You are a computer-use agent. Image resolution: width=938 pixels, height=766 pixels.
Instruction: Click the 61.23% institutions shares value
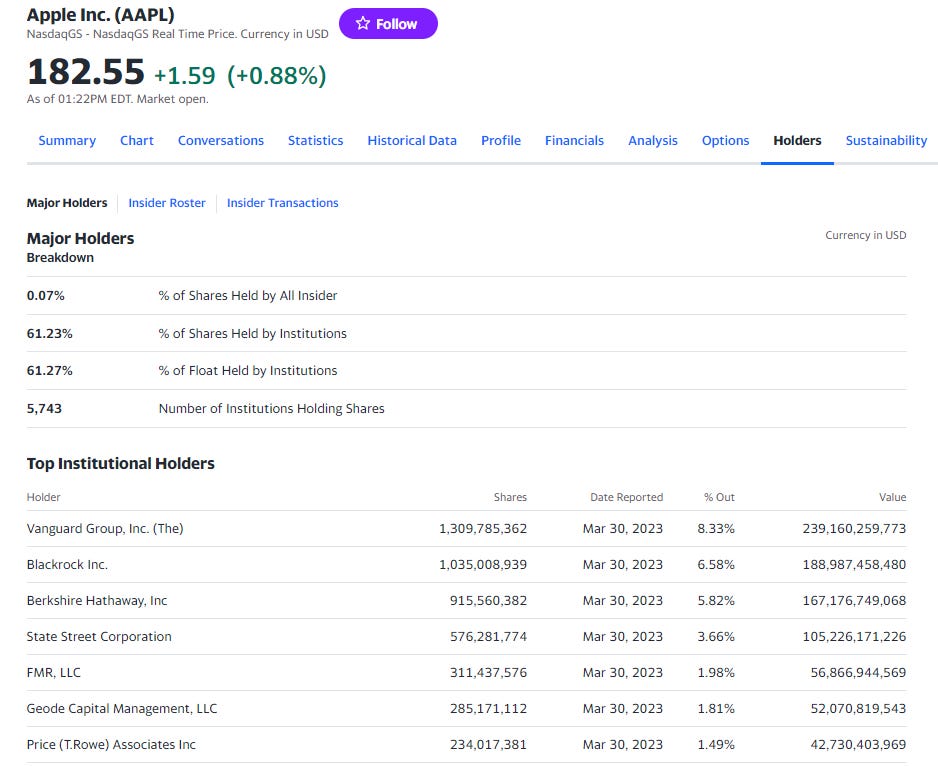[49, 333]
